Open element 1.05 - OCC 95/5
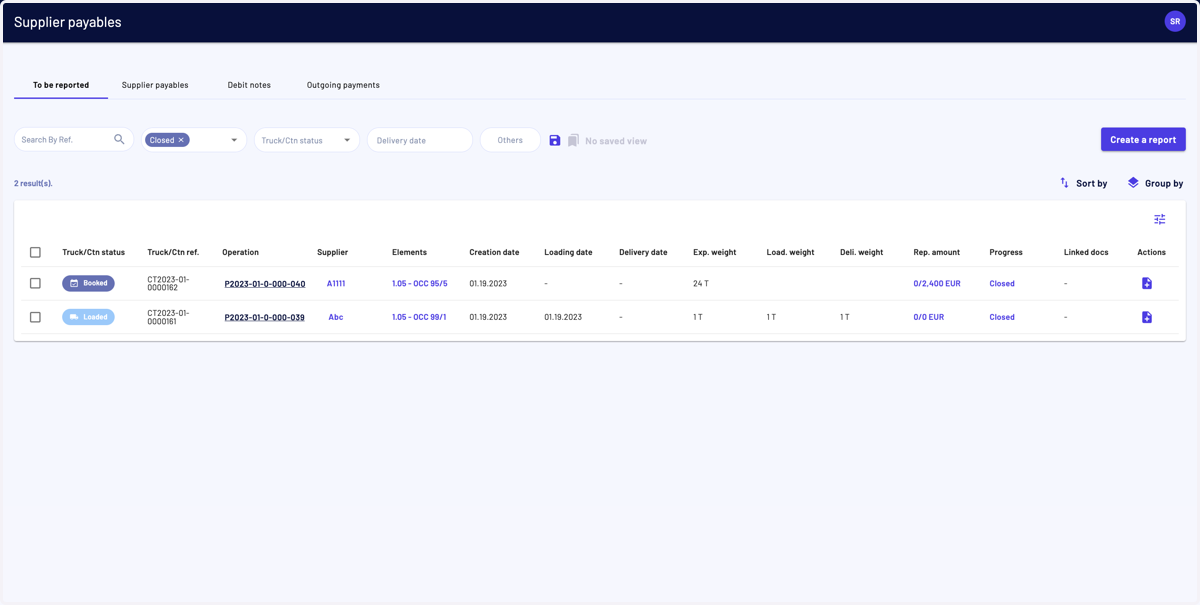 click(420, 284)
